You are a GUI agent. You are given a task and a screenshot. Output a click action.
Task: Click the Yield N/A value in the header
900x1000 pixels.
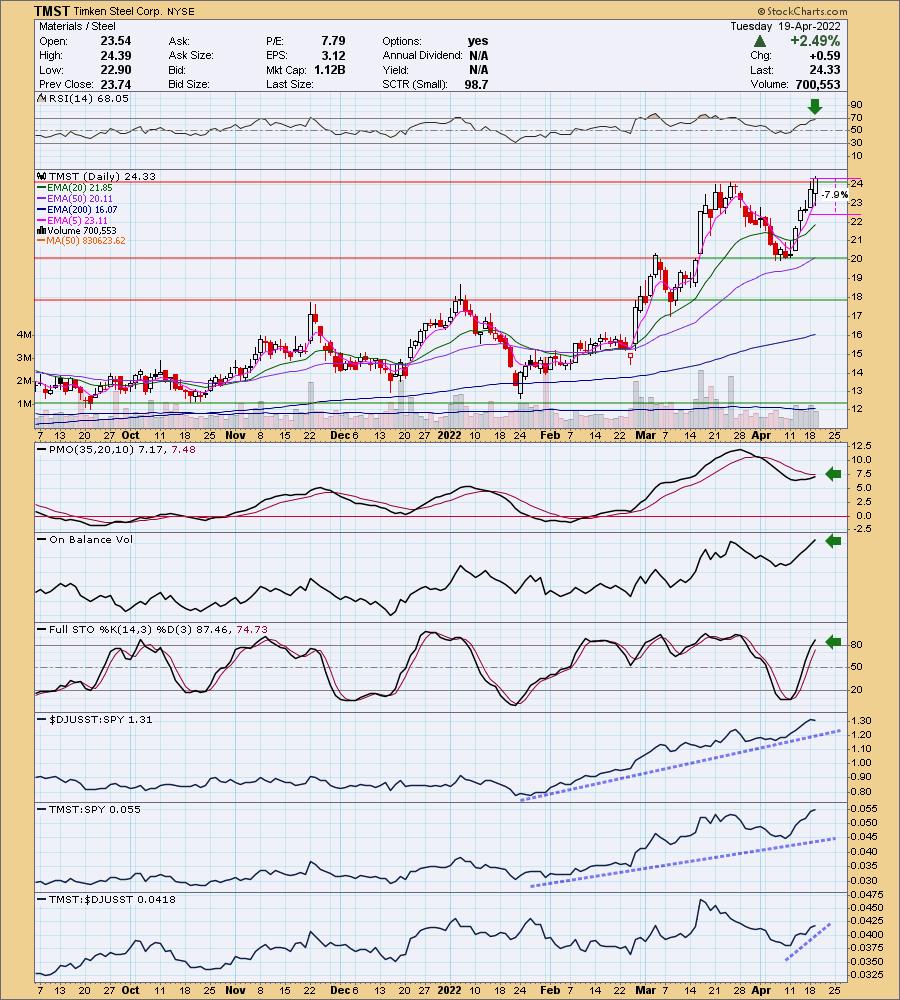click(478, 70)
